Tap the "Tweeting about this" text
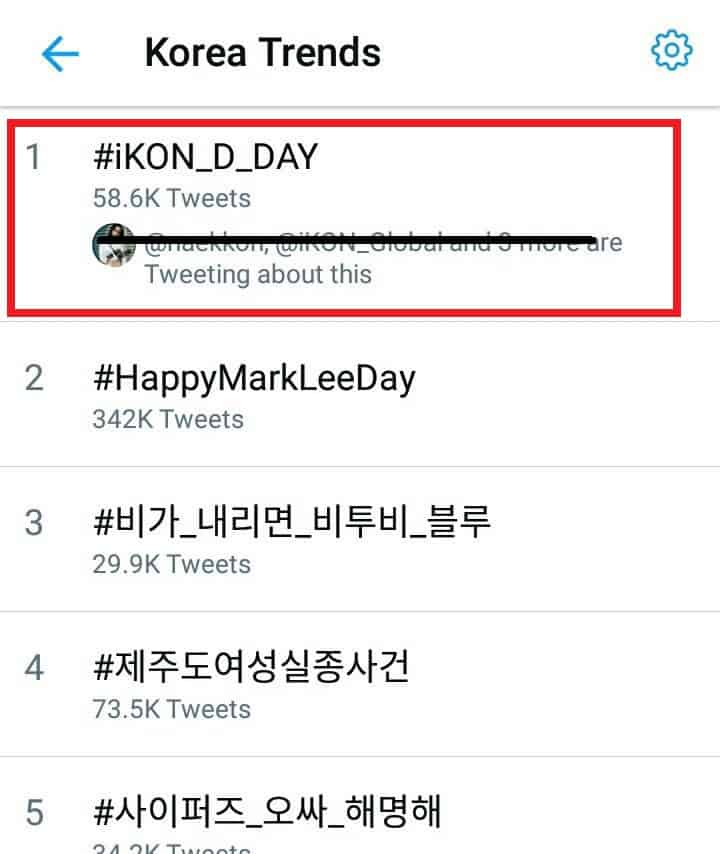This screenshot has height=854, width=720. tap(258, 274)
